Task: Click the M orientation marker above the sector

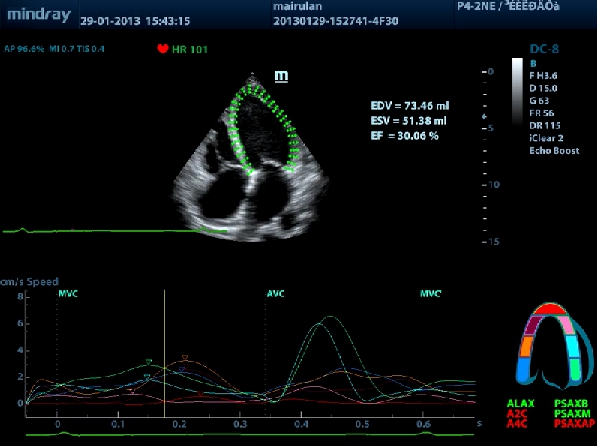Action: (281, 76)
